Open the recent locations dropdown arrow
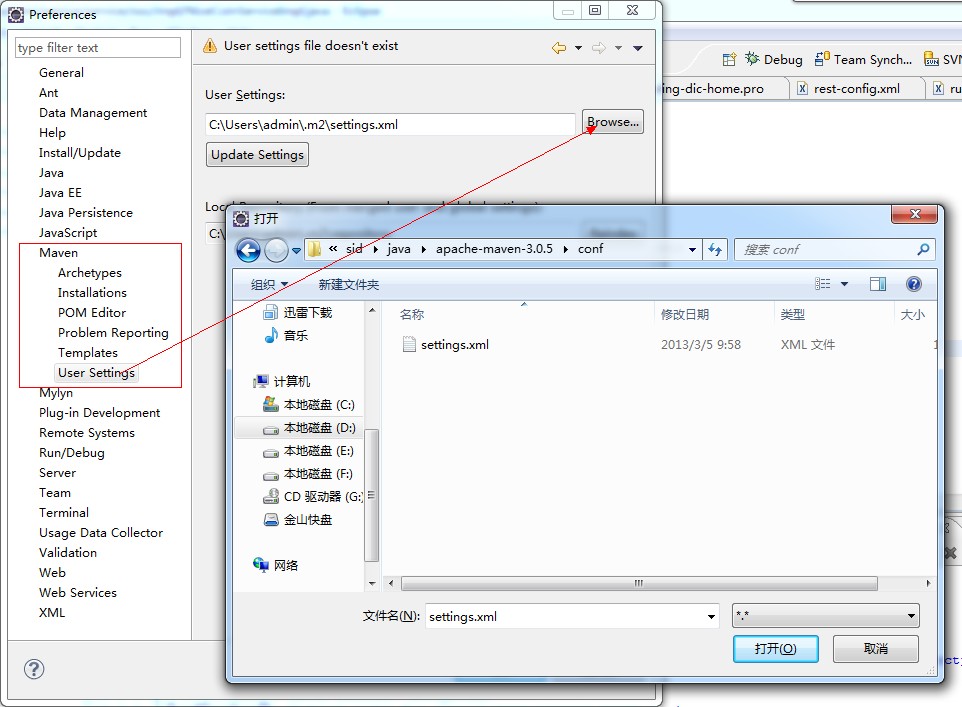The width and height of the screenshot is (962, 707). [296, 250]
